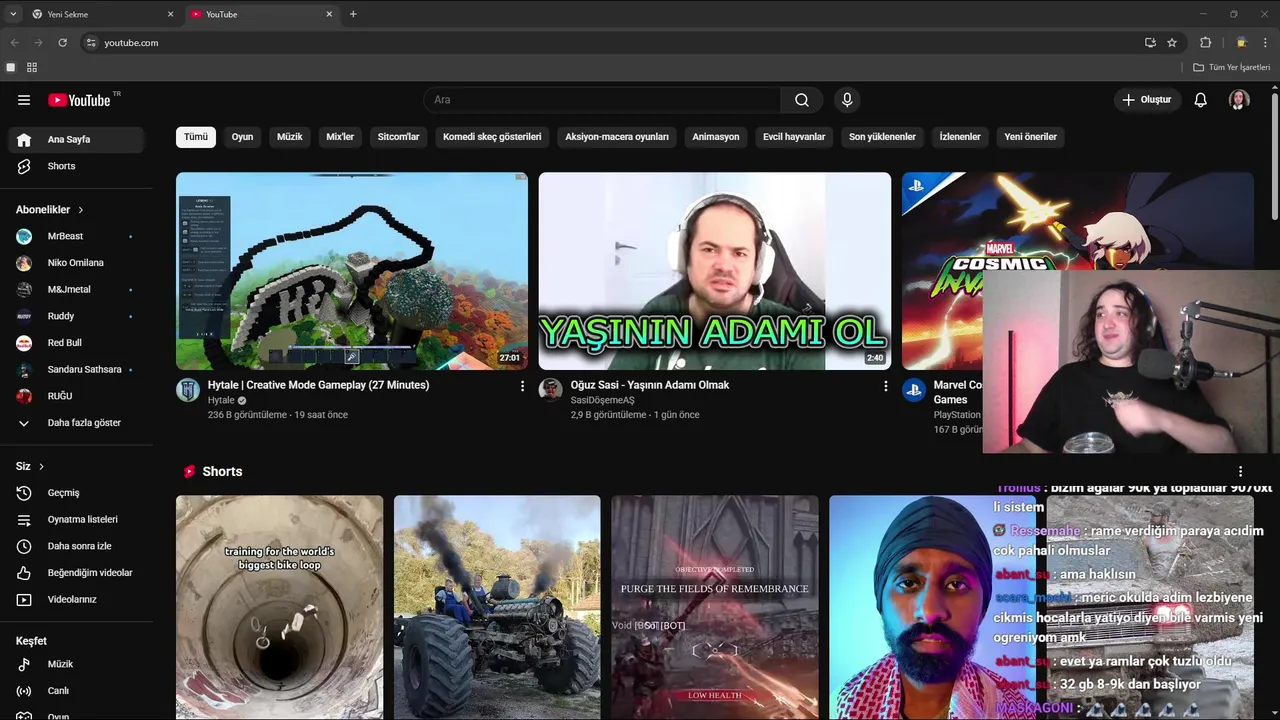Open Sandaru Sathsara channel in sidebar
Screen dimensions: 1280x720
point(76,369)
